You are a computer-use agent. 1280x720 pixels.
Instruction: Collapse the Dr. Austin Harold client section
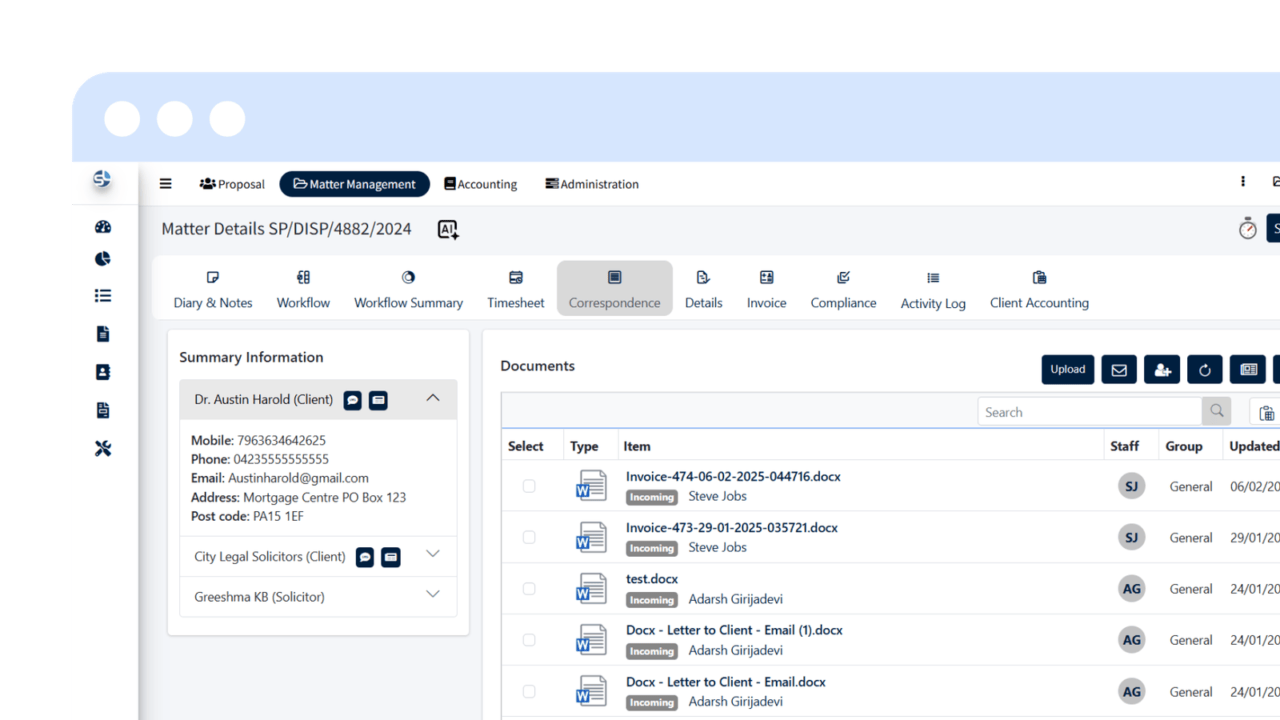pos(433,397)
